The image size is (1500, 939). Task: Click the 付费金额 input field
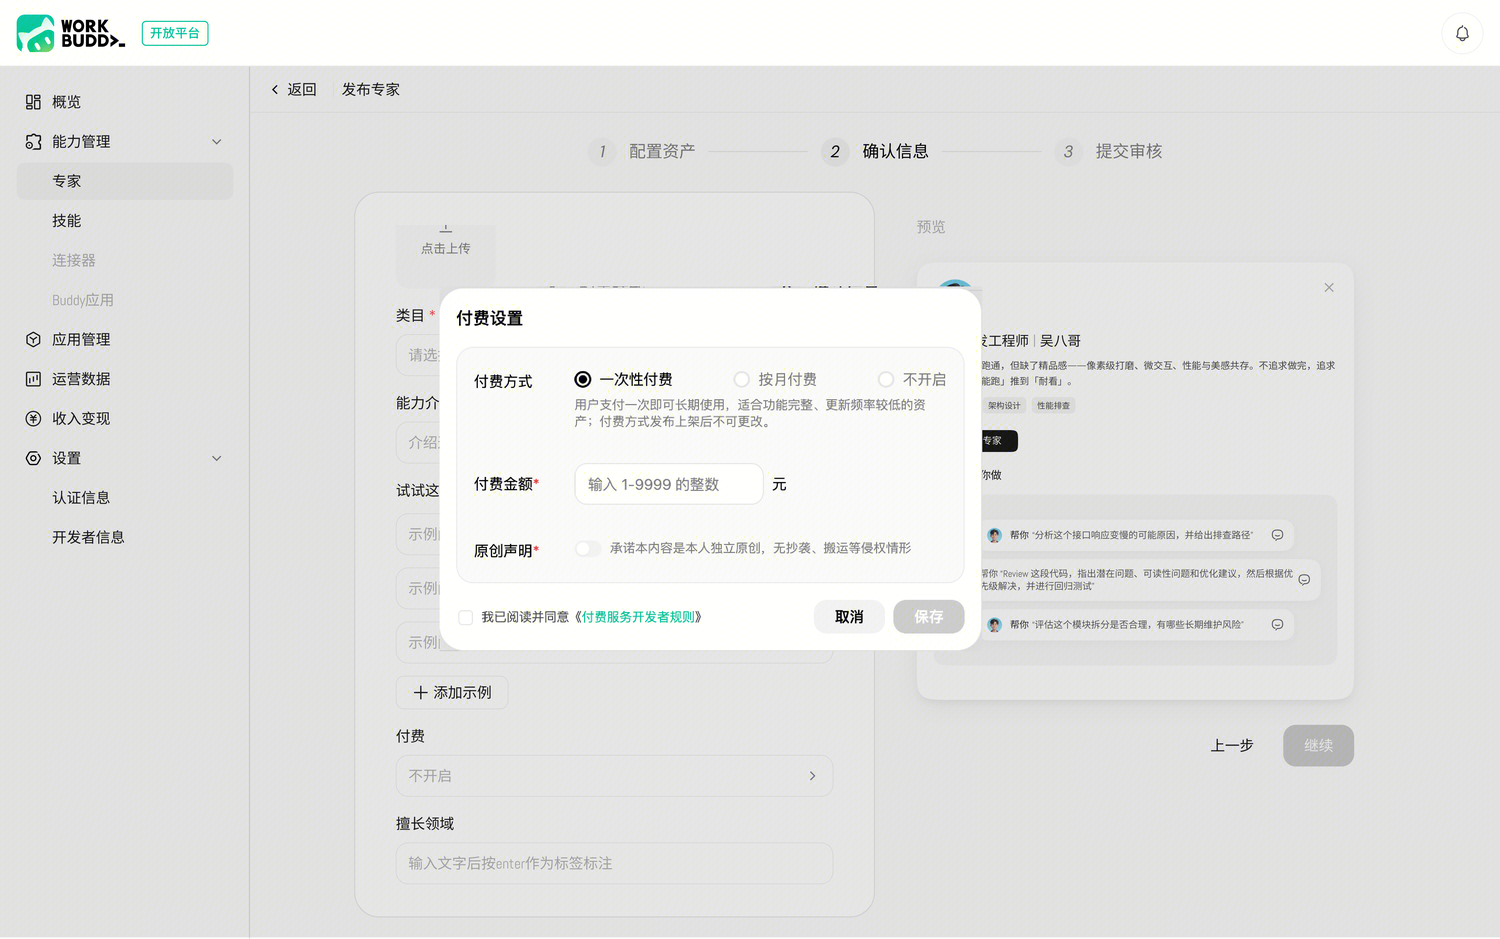pos(669,484)
